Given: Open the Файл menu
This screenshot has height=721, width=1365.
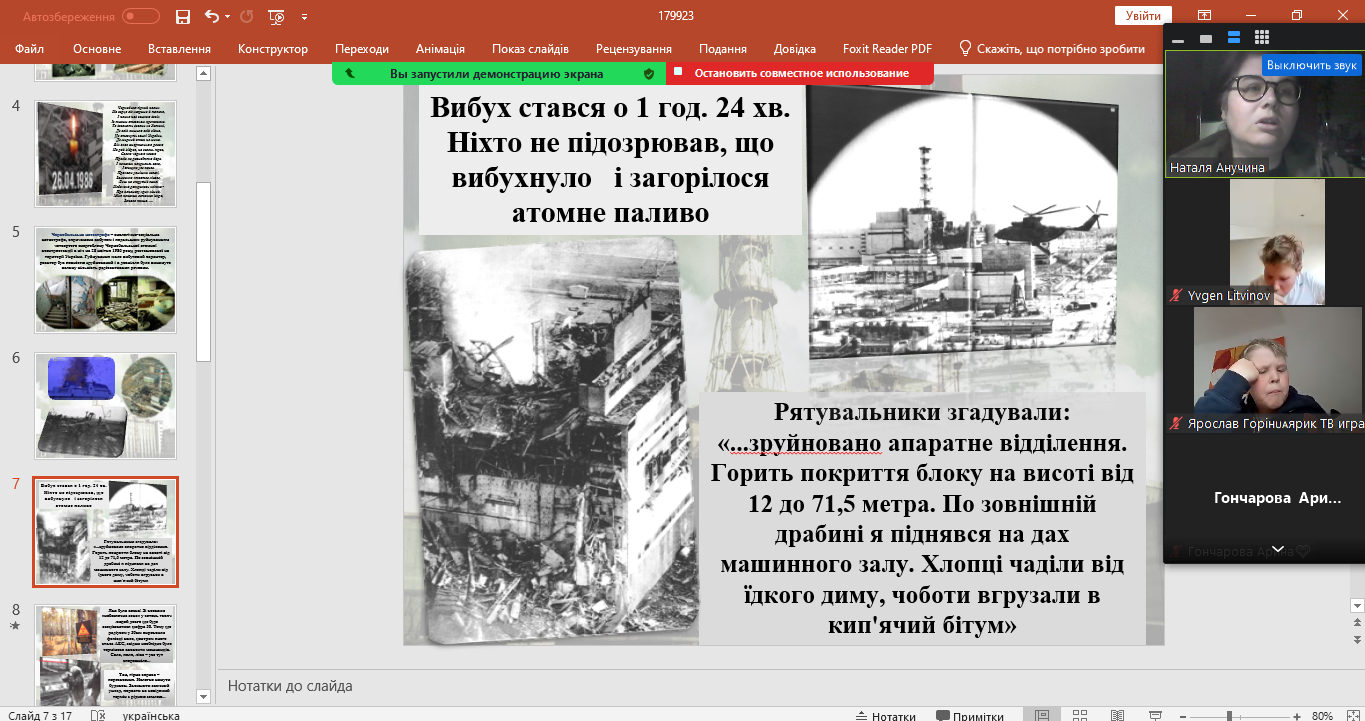Looking at the screenshot, I should pos(30,49).
